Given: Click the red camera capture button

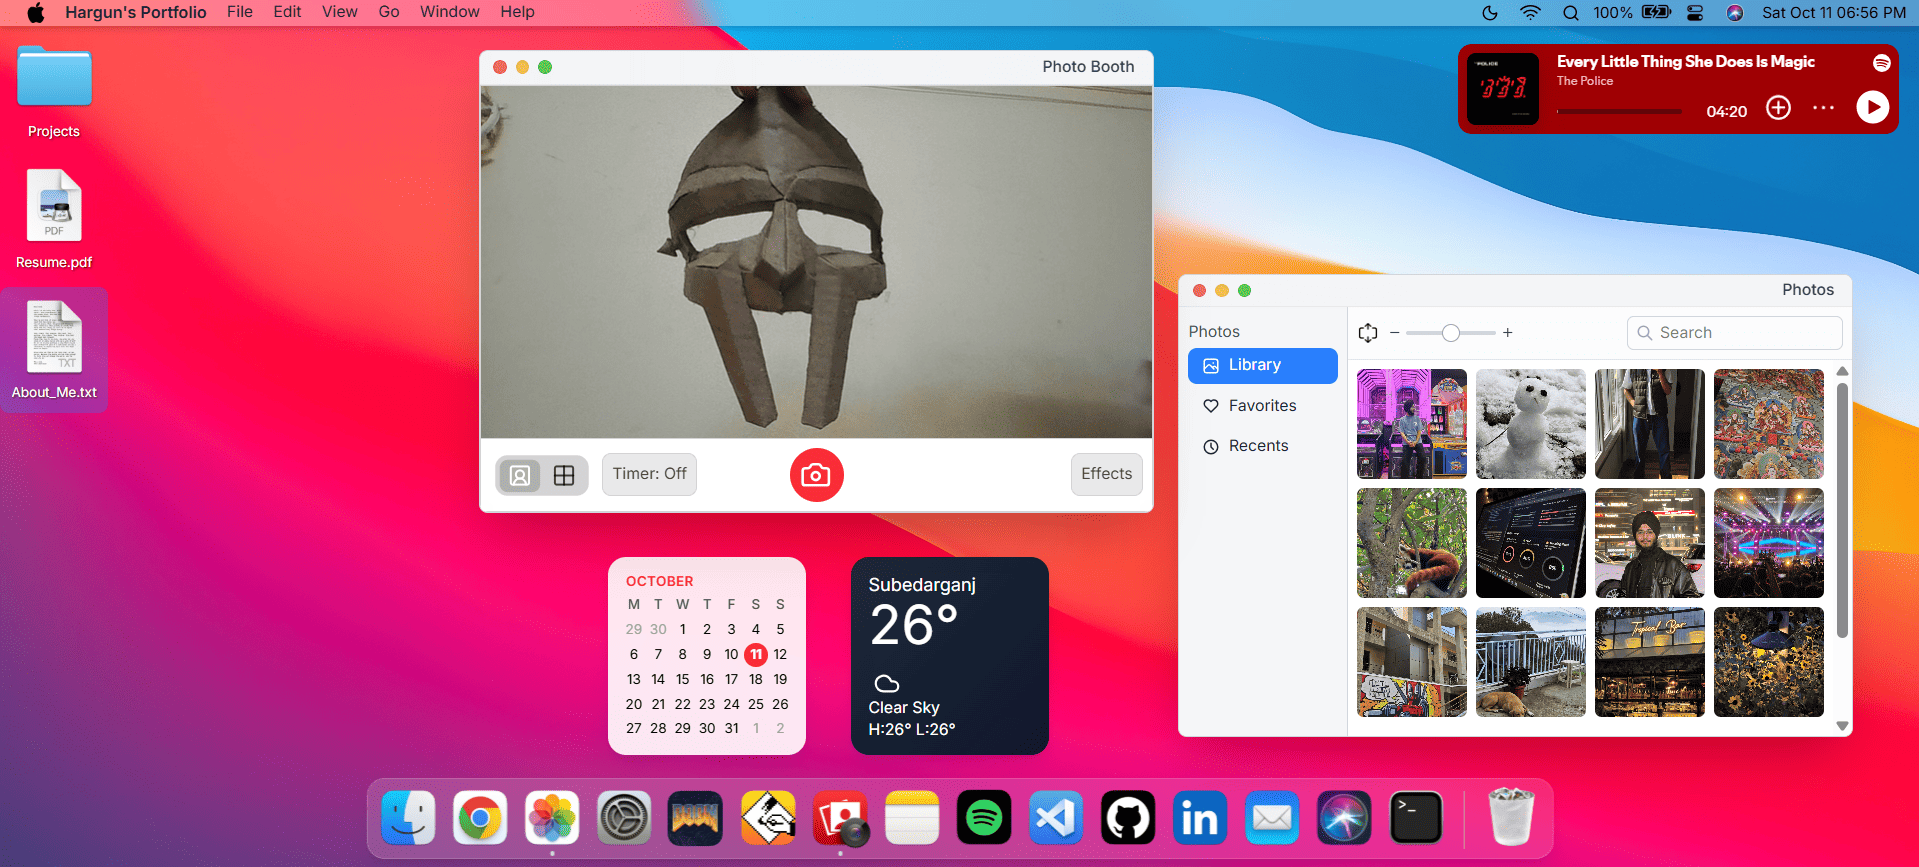Looking at the screenshot, I should coord(816,475).
